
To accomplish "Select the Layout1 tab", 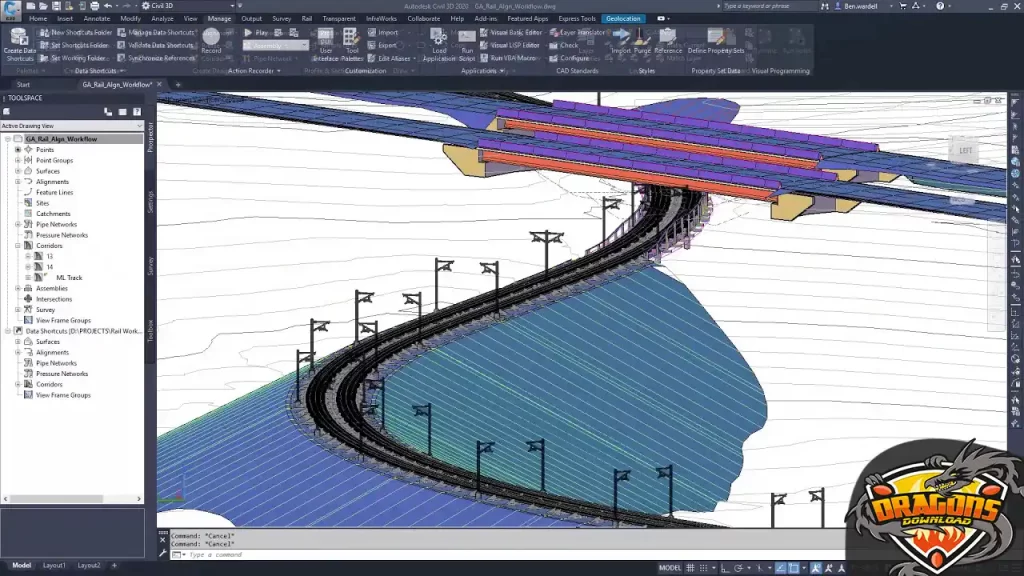I will pos(55,565).
